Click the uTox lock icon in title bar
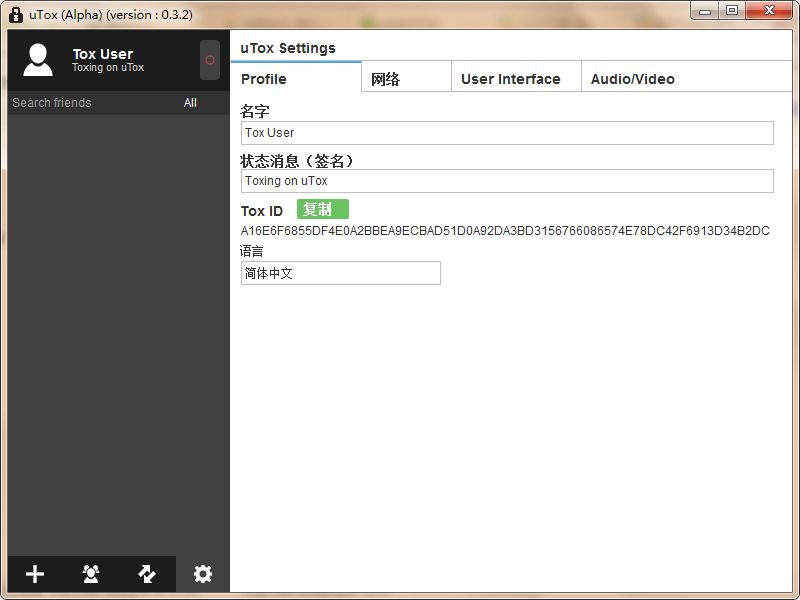Screen dimensions: 800x600 [15, 14]
